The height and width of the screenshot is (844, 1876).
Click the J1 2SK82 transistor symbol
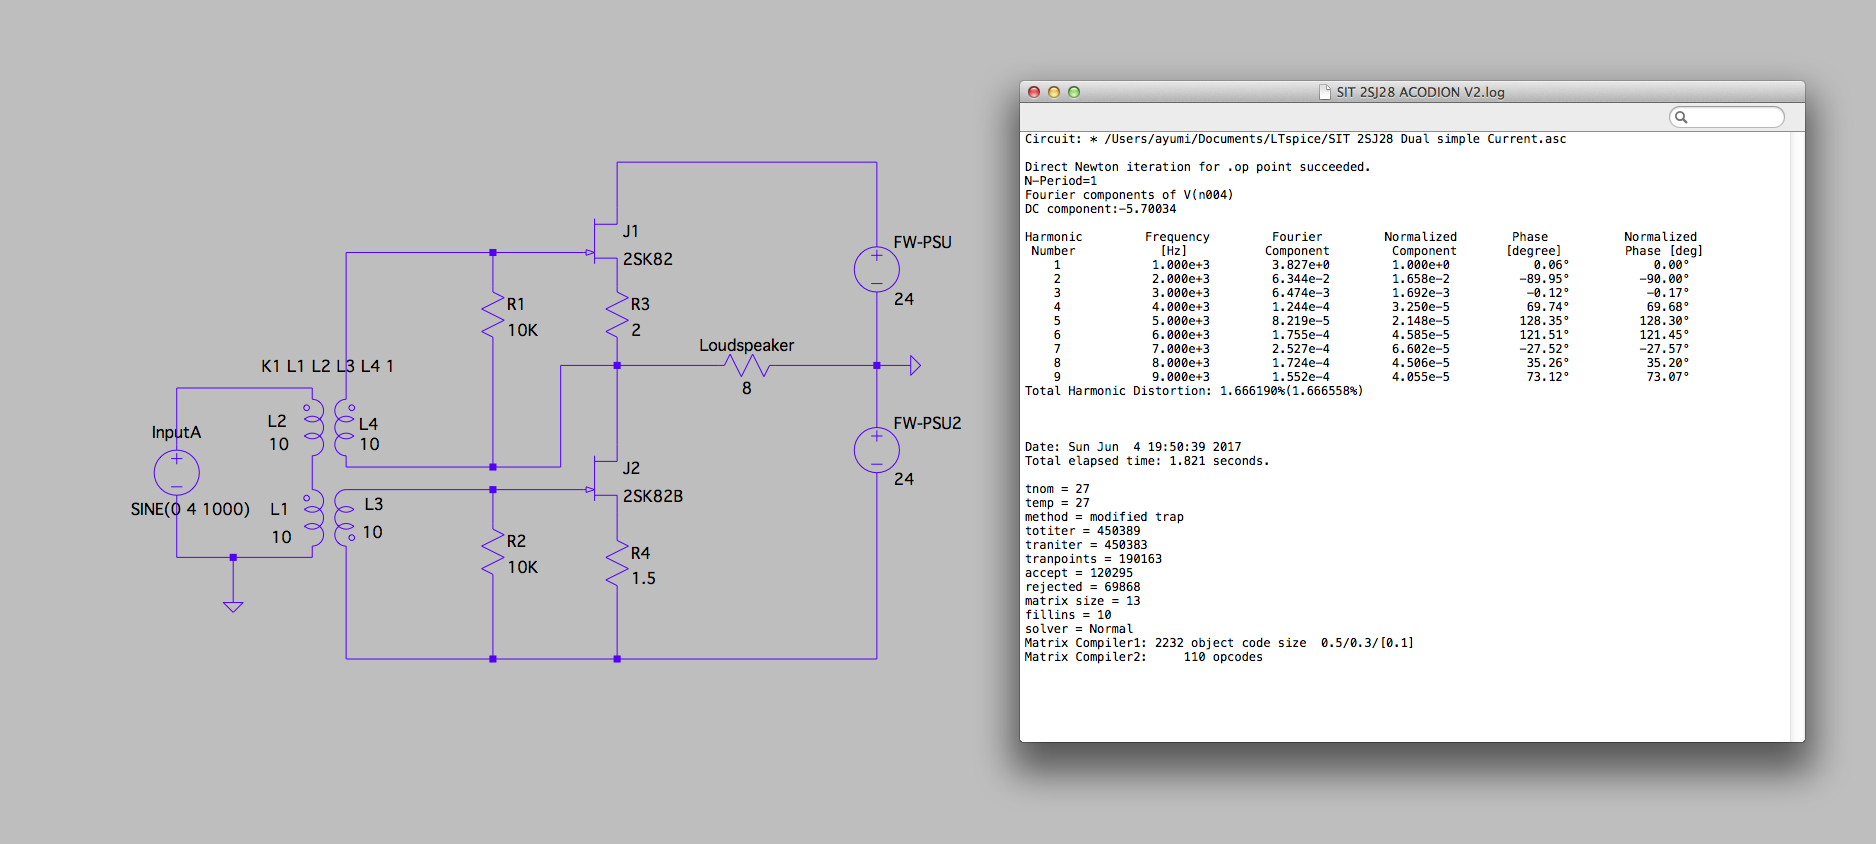pyautogui.click(x=603, y=242)
